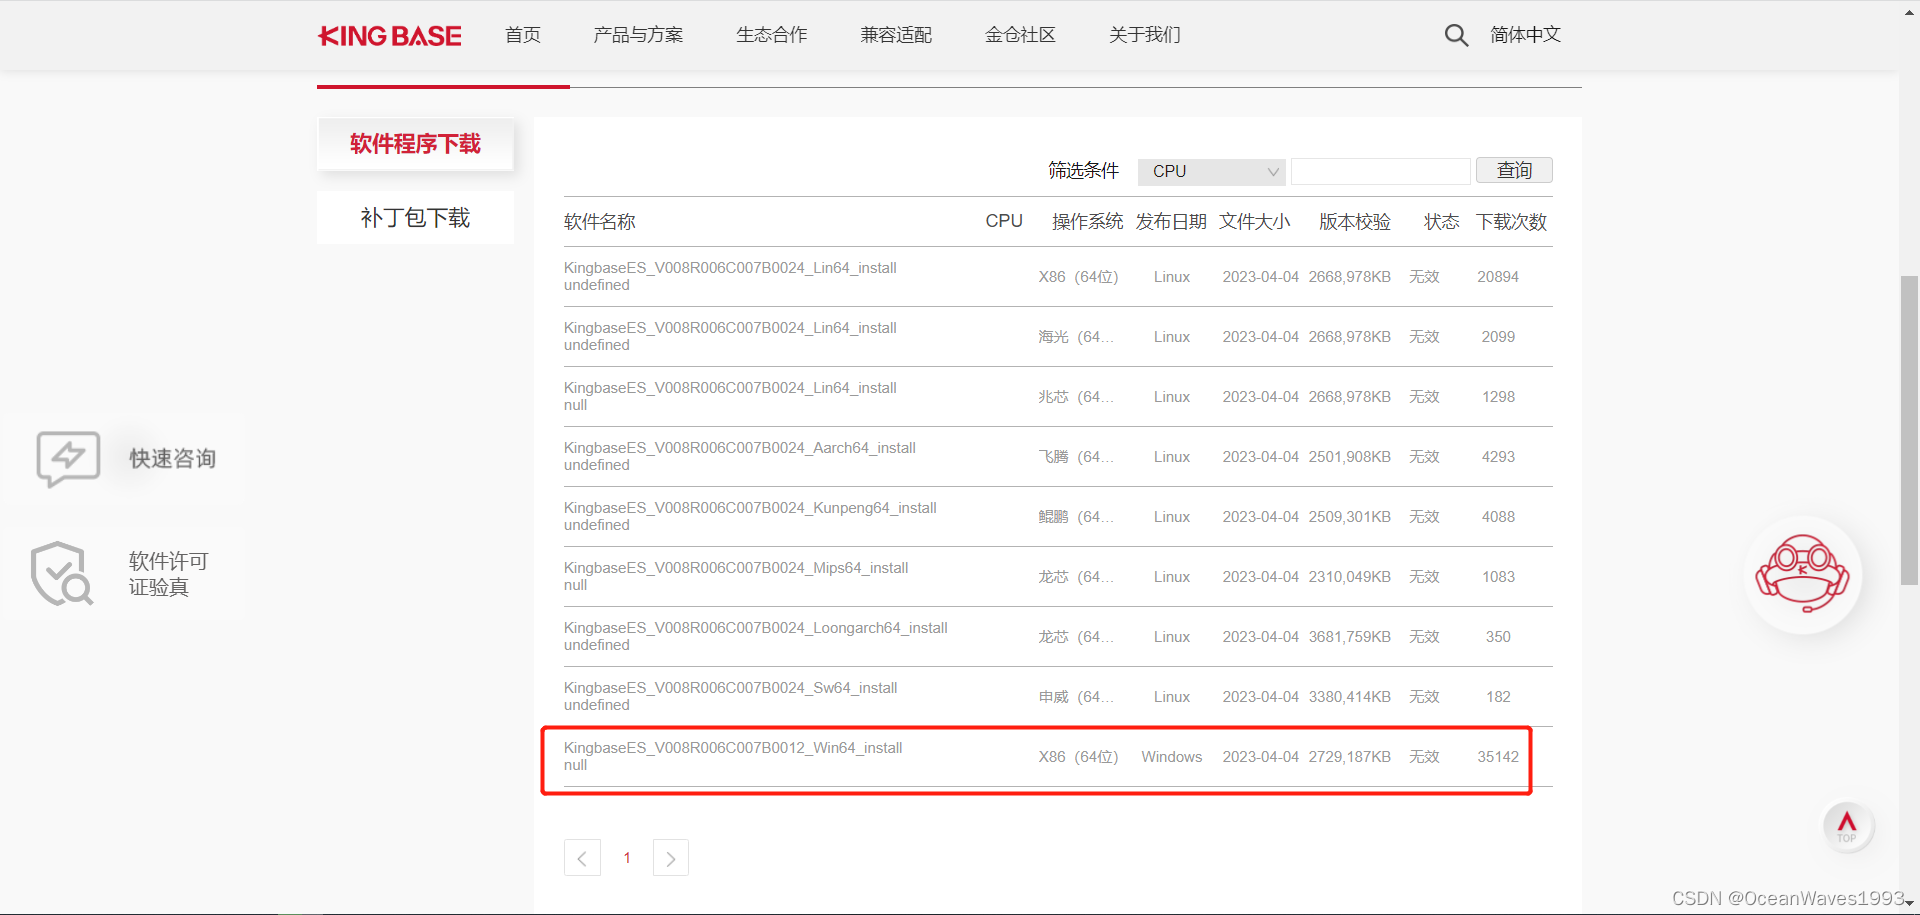Go to previous page arrow
The height and width of the screenshot is (915, 1920).
(x=582, y=858)
